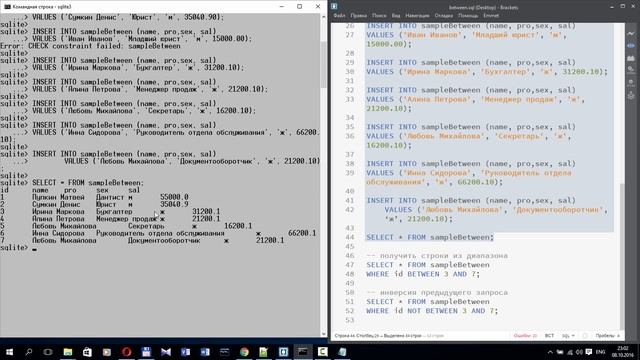Click the command prompt vertical scrollbar thumb
The width and height of the screenshot is (640, 360).
324,65
